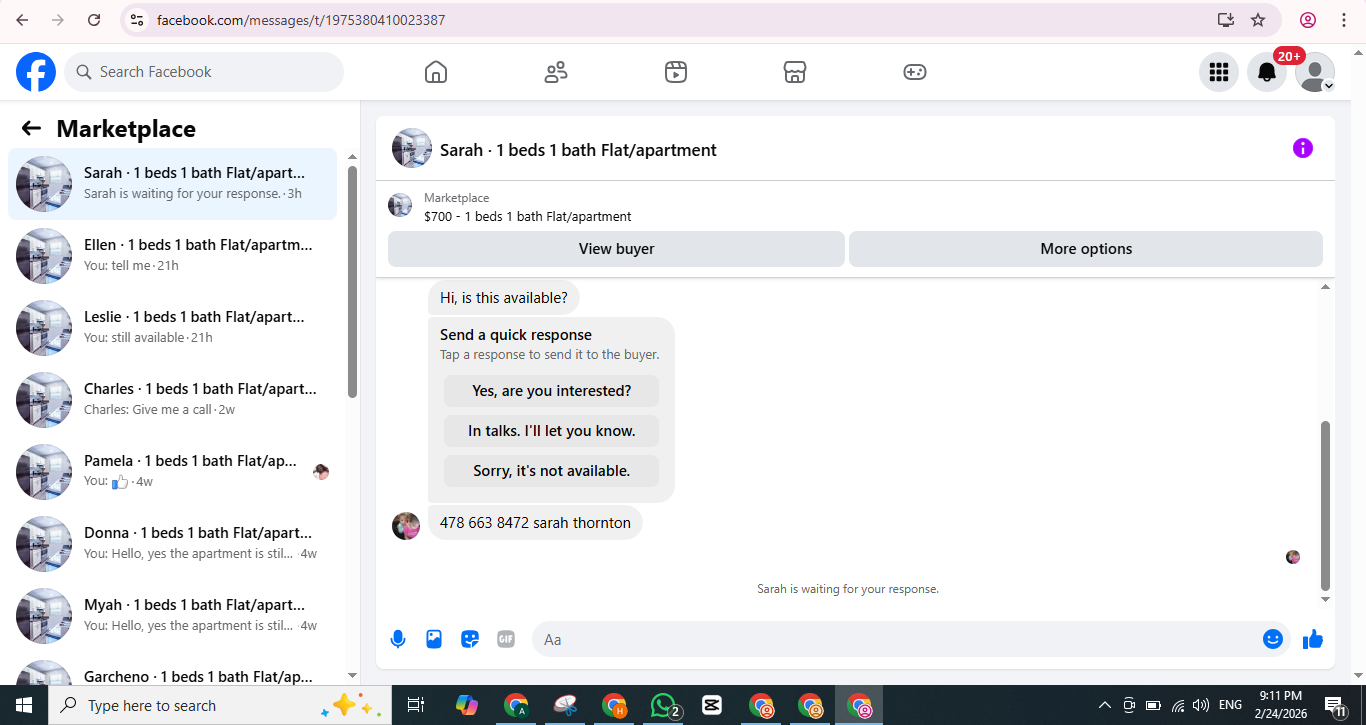
Task: Open the Windows notification center
Action: point(1334,705)
